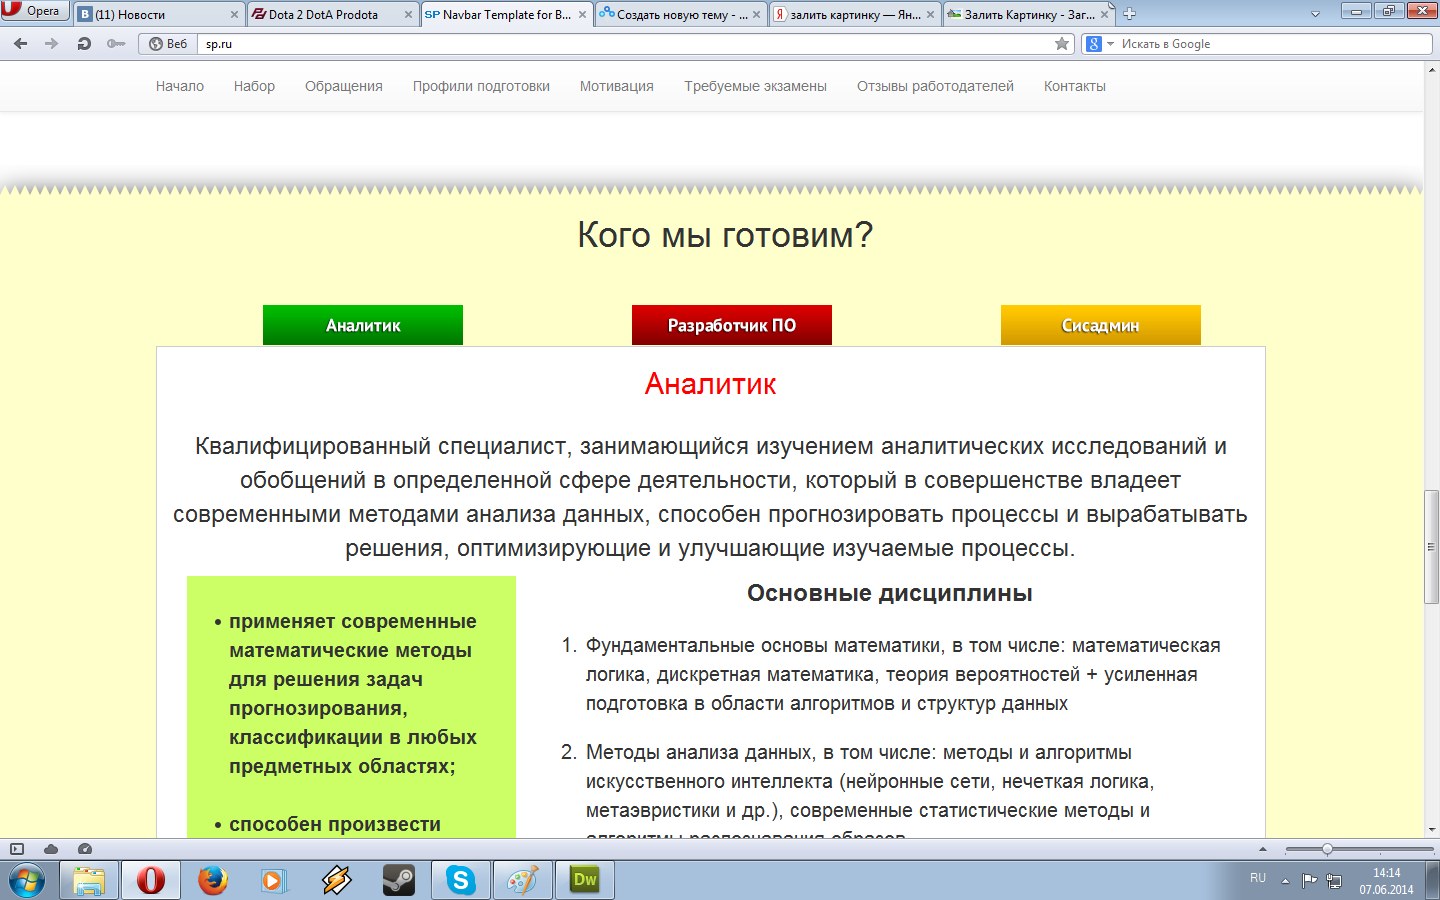Open Action Center flag icon in tray

pos(1309,881)
